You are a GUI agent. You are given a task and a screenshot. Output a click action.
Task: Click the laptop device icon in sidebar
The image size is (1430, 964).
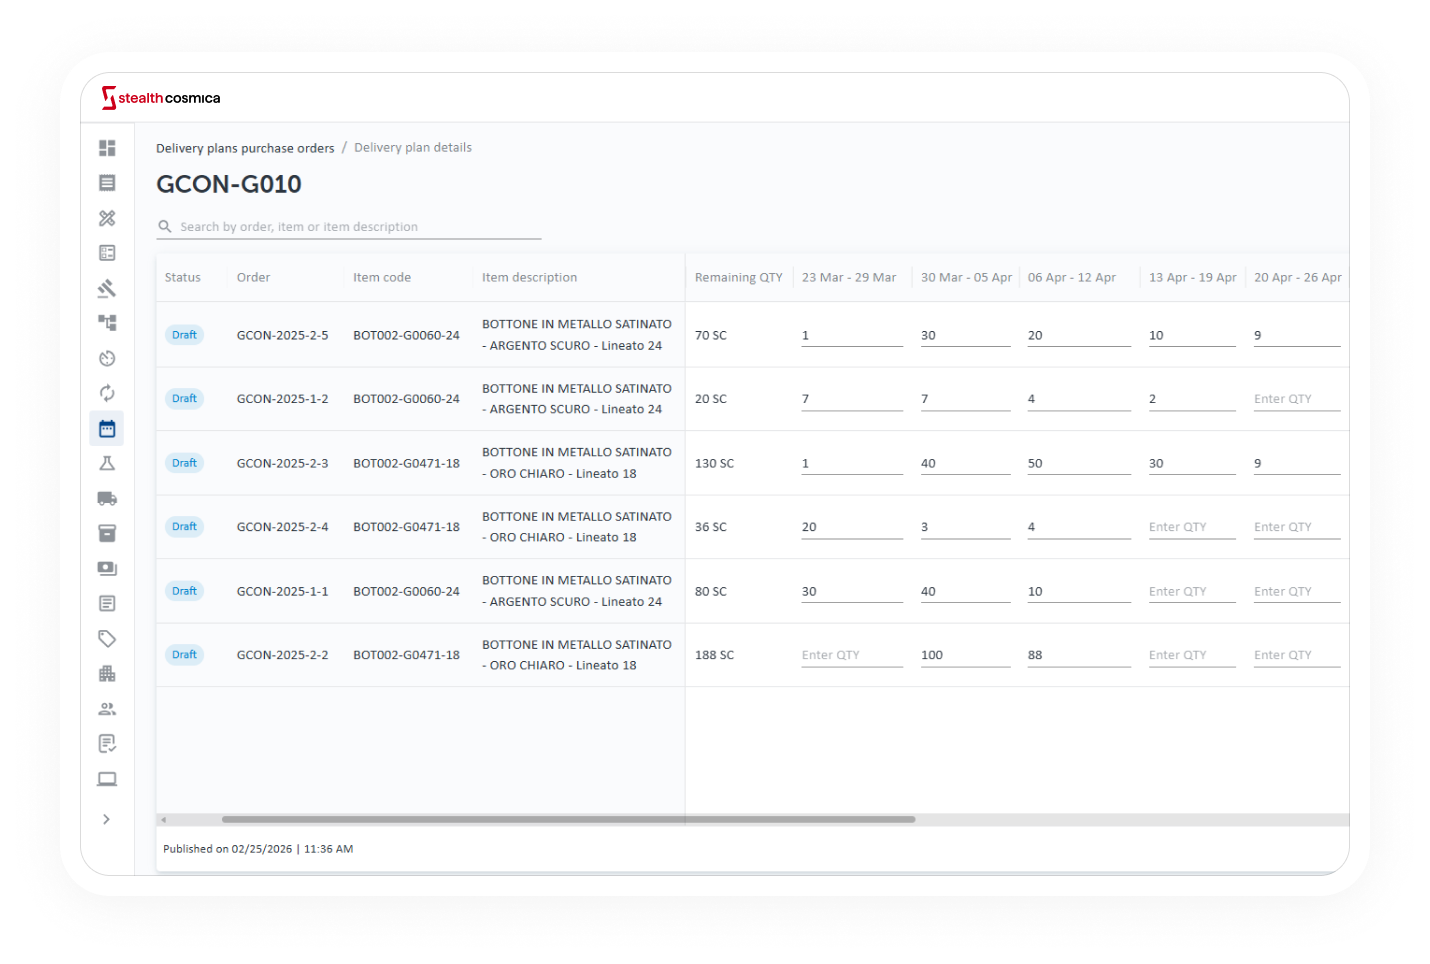click(x=107, y=779)
